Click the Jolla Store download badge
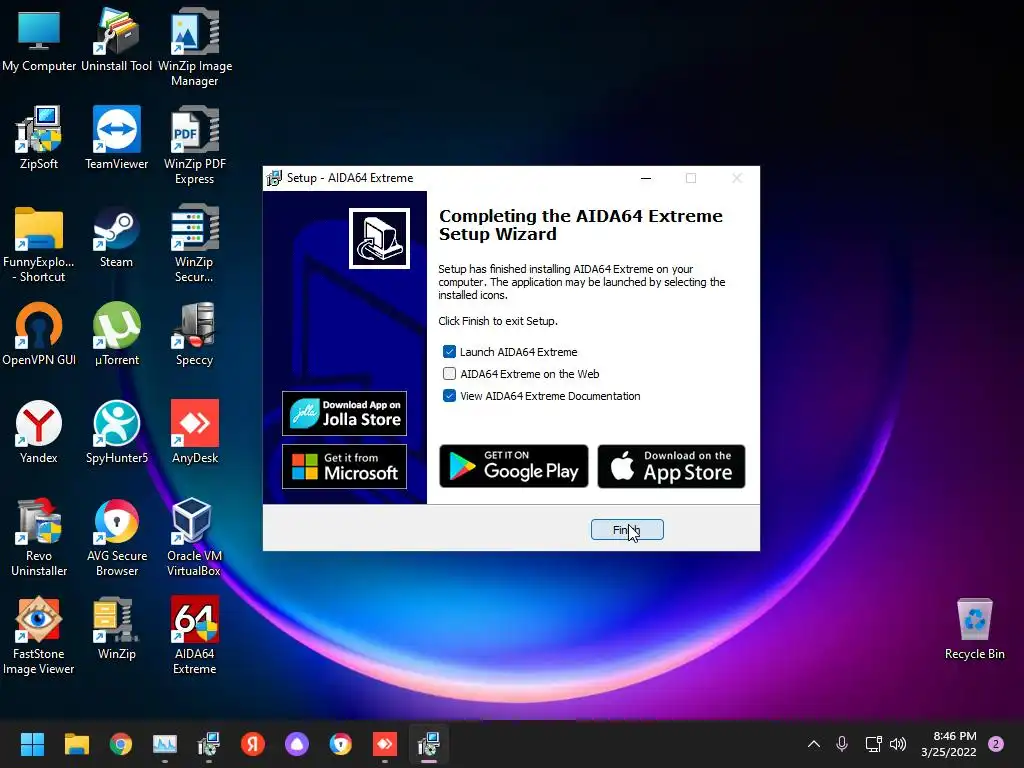 coord(344,413)
